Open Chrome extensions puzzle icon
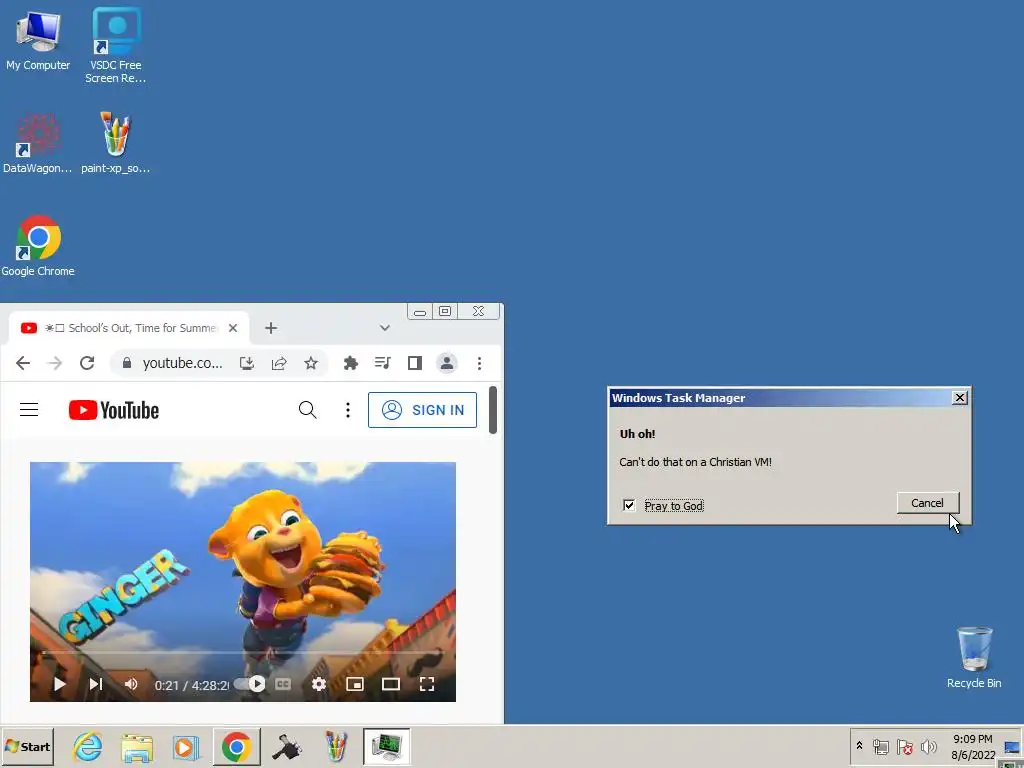1024x768 pixels. click(351, 363)
